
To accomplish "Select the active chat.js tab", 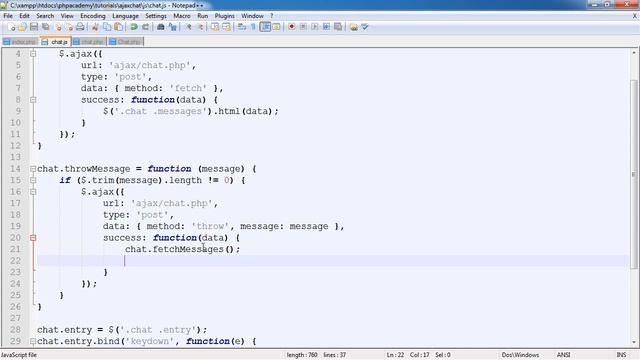I will 55,42.
